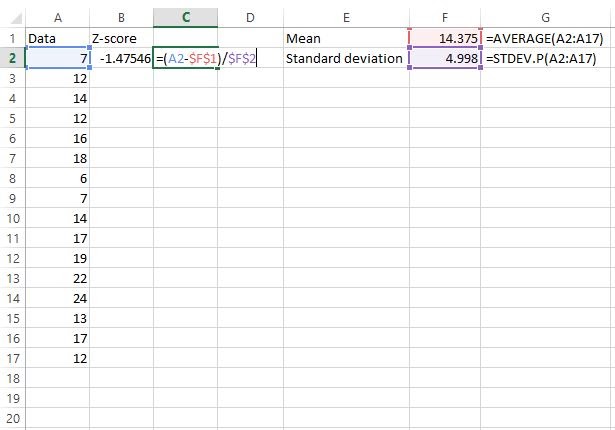Click cell A16 containing 17
Screen dimensions: 615x430
tap(58, 338)
